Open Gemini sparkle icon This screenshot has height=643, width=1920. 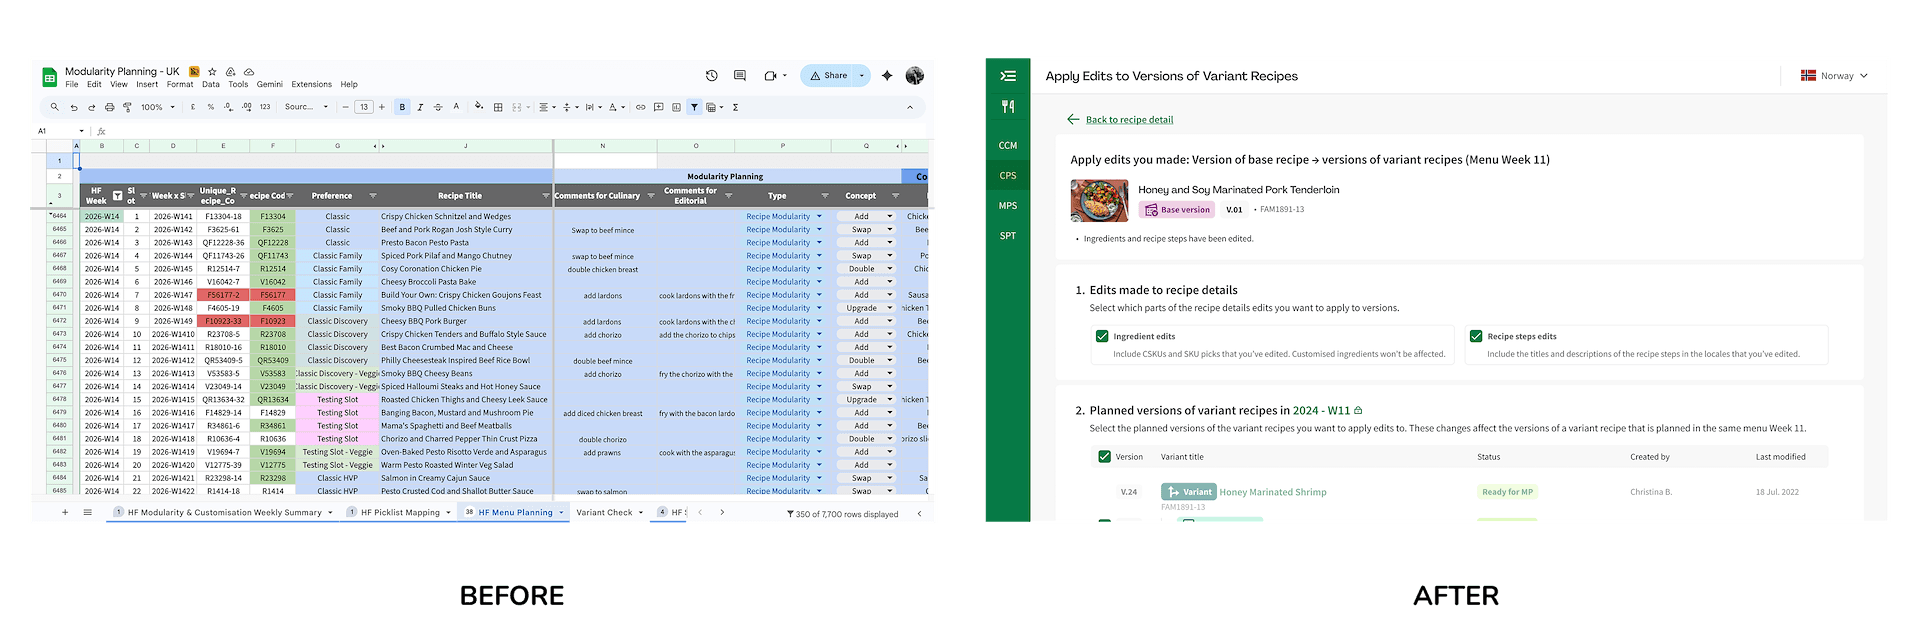887,75
